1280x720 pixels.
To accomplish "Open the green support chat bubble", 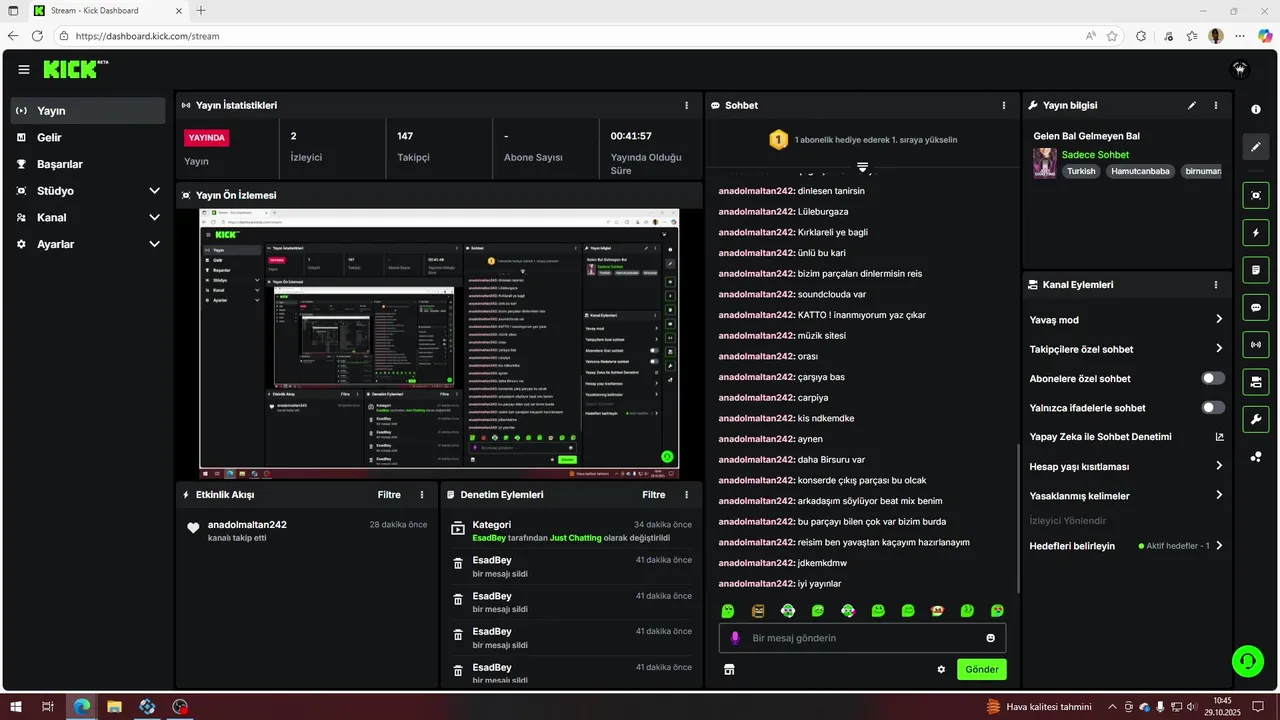I will click(x=1248, y=660).
